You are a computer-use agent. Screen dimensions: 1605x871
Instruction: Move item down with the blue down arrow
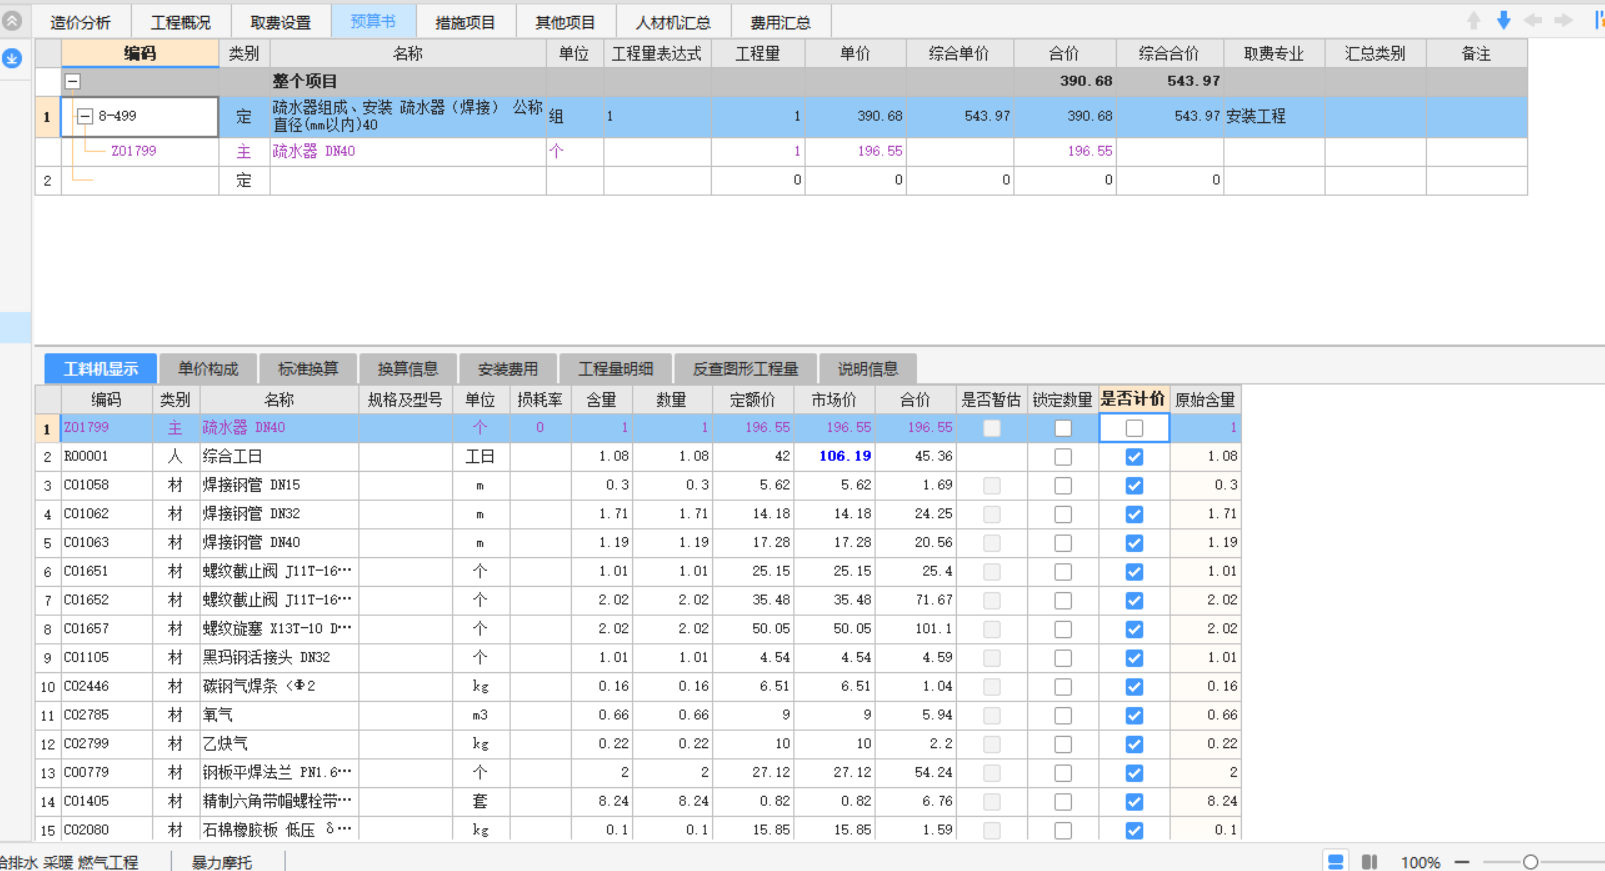click(x=1504, y=21)
